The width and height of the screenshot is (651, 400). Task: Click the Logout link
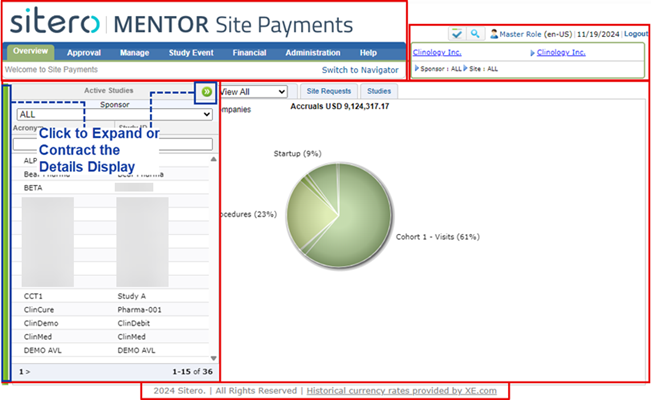pos(636,34)
